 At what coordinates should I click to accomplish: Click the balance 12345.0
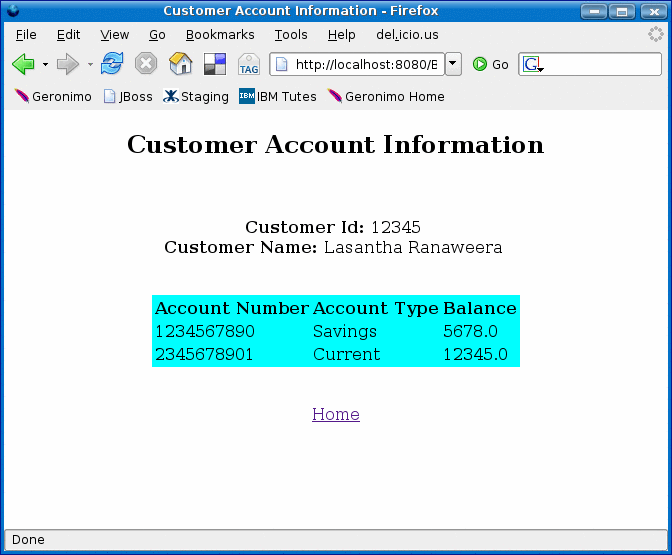475,354
